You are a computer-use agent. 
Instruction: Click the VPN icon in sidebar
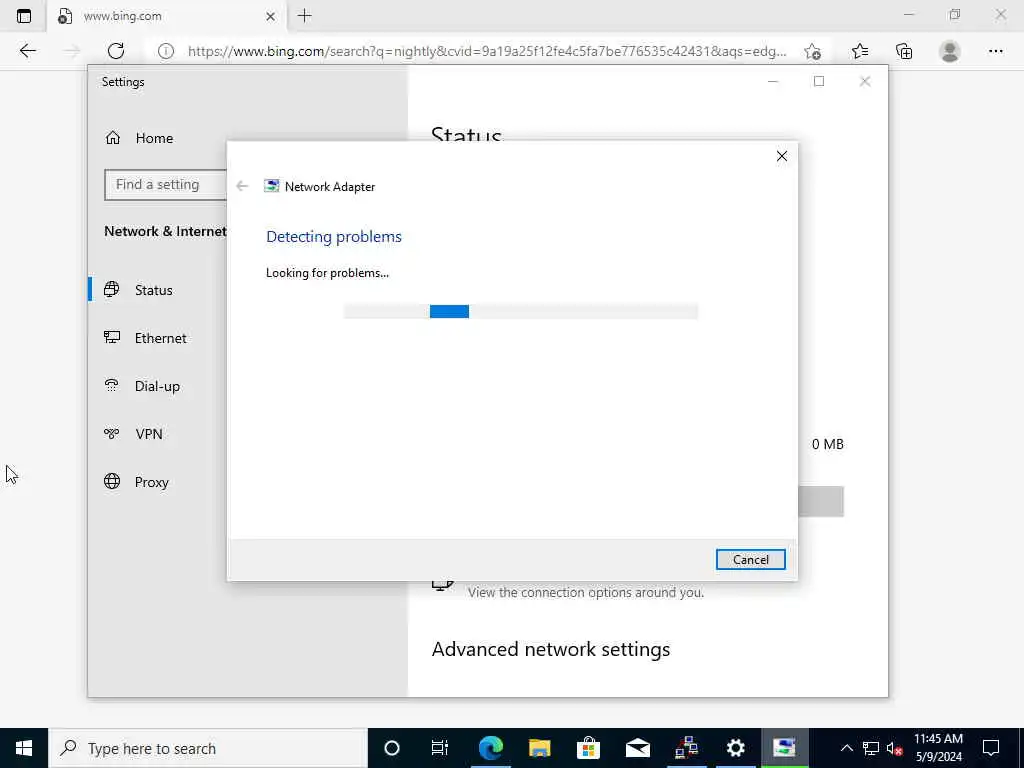point(112,433)
